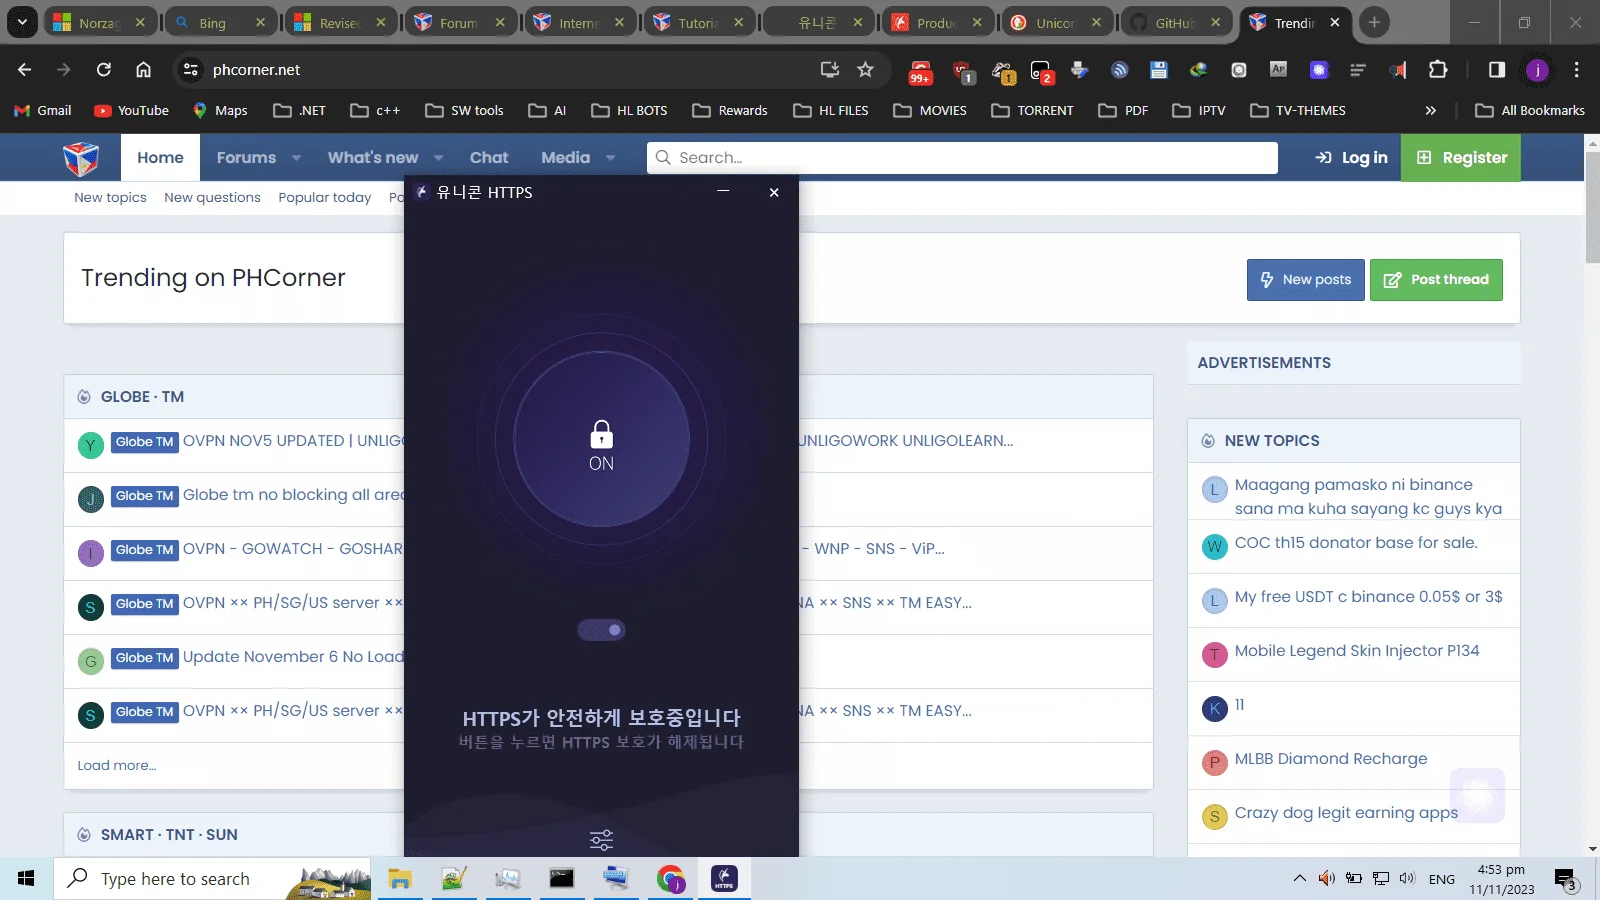Open the VPN settings sliders icon
The height and width of the screenshot is (900, 1600).
tap(601, 840)
